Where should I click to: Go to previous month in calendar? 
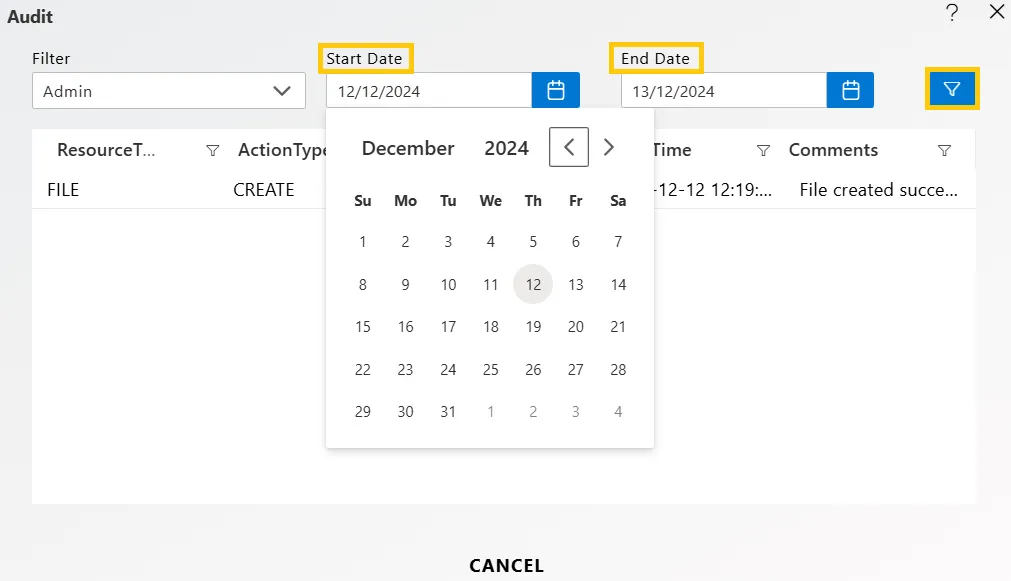569,147
